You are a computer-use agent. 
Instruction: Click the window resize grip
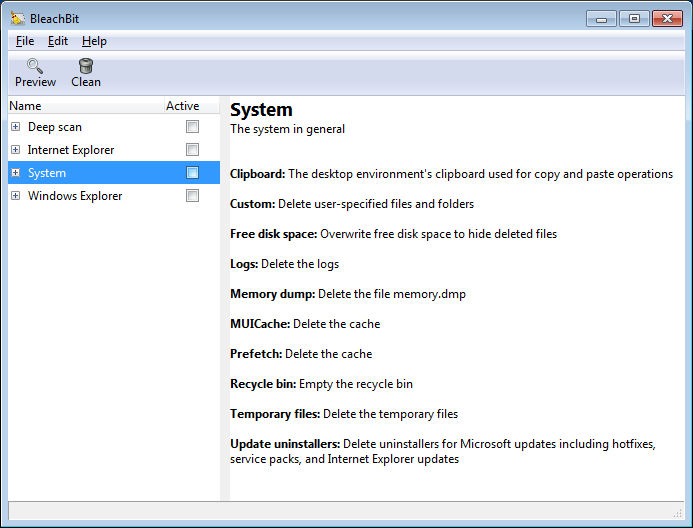coord(678,513)
